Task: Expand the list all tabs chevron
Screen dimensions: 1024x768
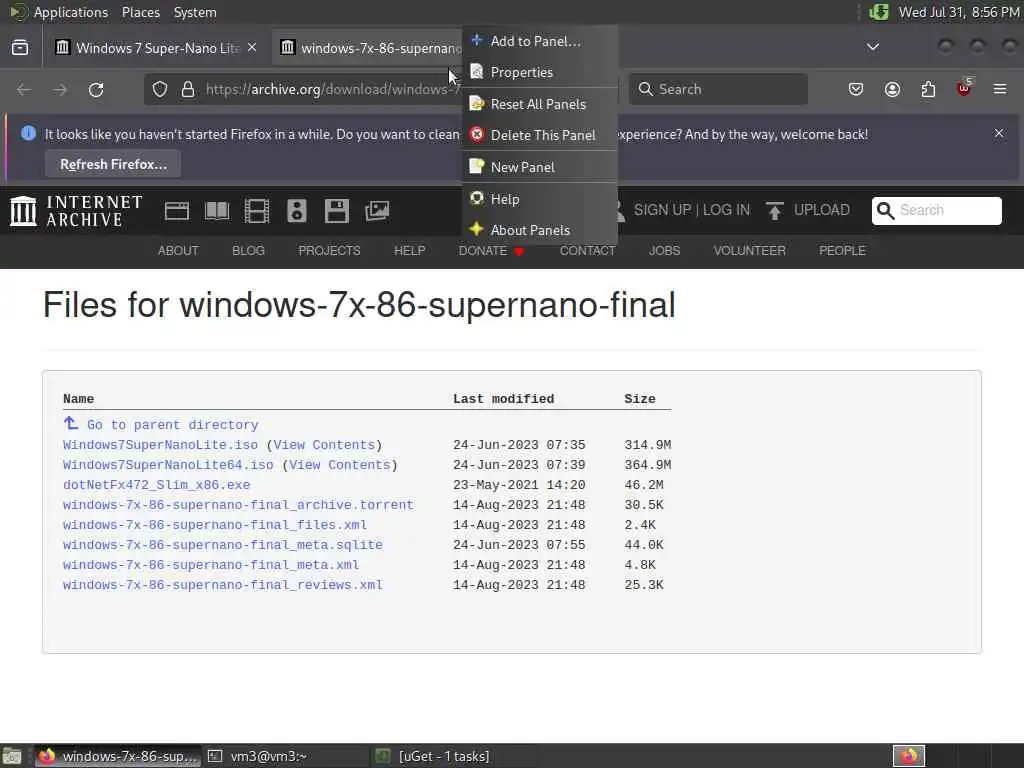Action: tap(872, 47)
